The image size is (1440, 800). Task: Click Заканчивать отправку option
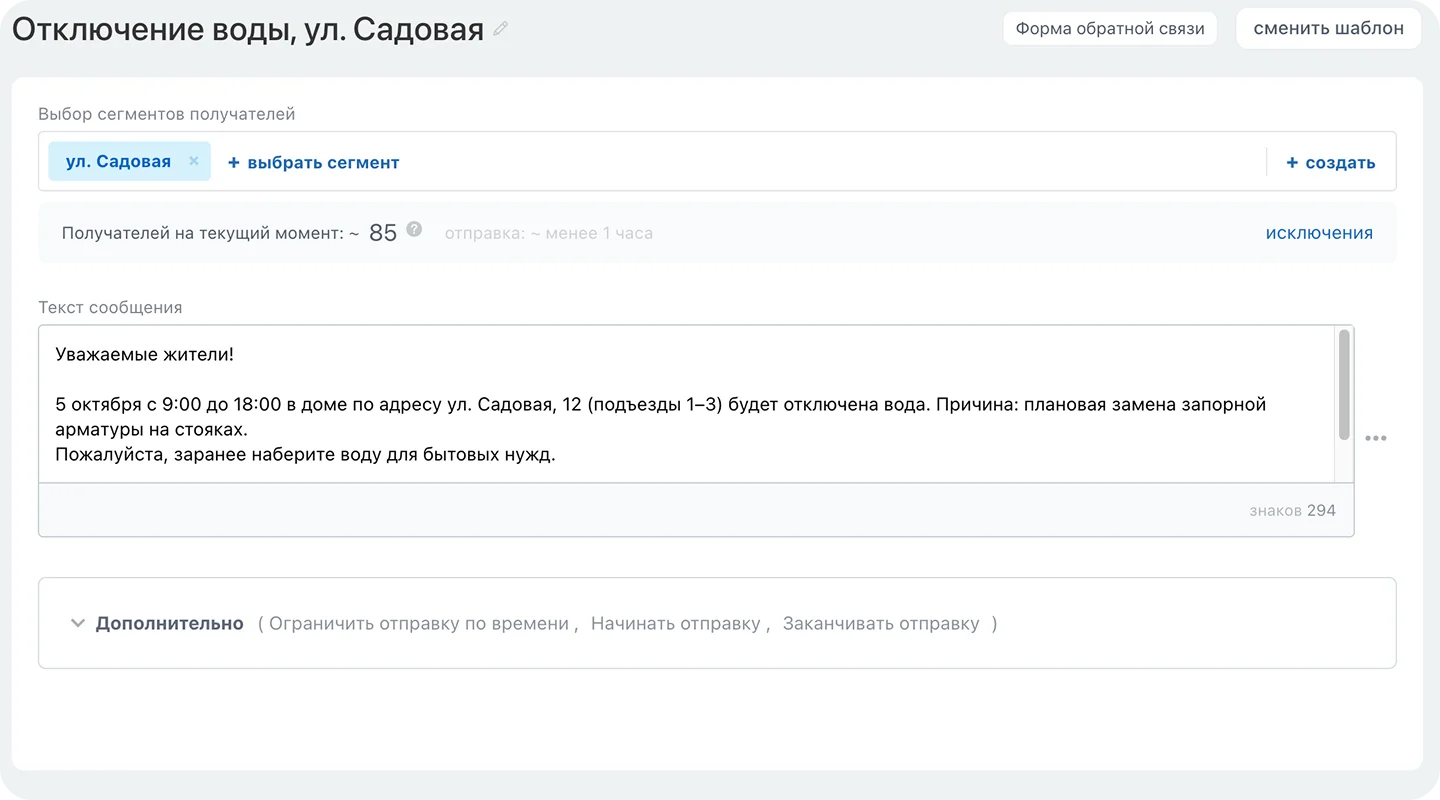tap(881, 624)
